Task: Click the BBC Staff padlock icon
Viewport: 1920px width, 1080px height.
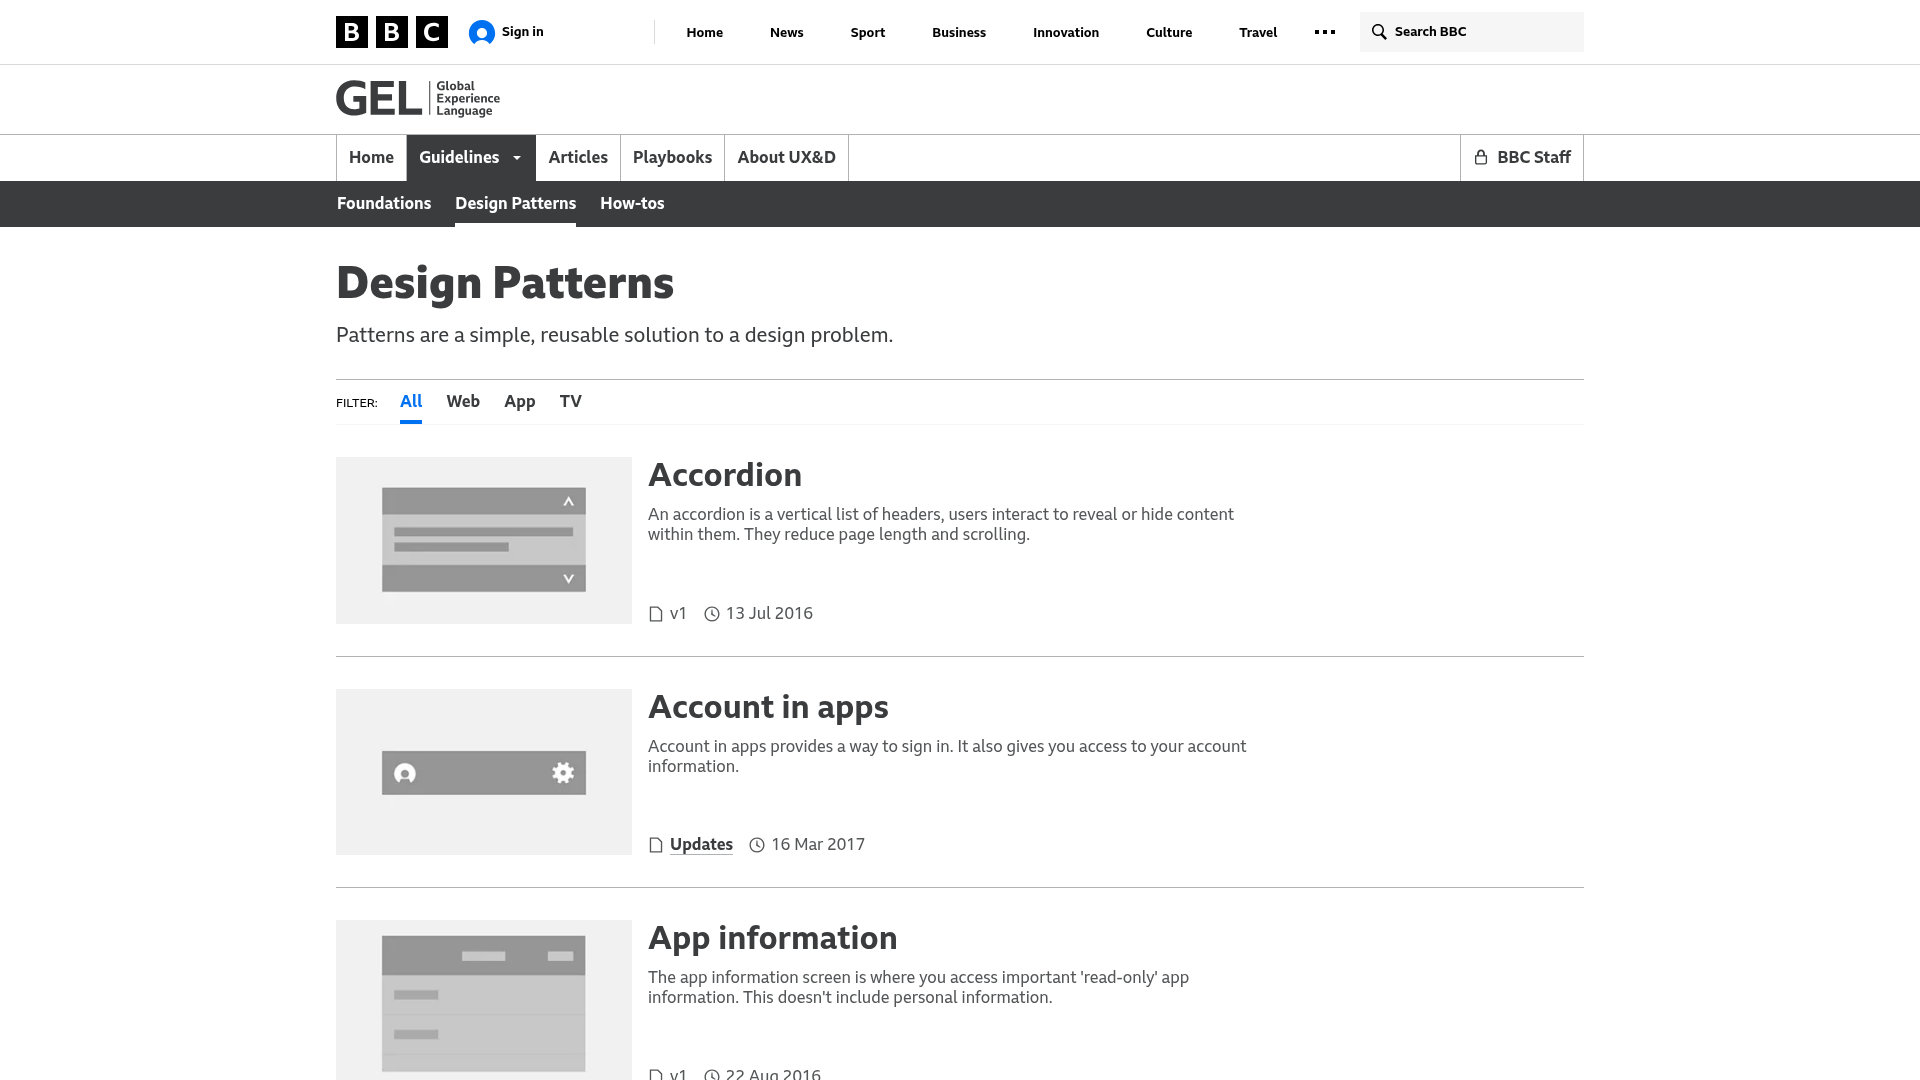Action: (1481, 157)
